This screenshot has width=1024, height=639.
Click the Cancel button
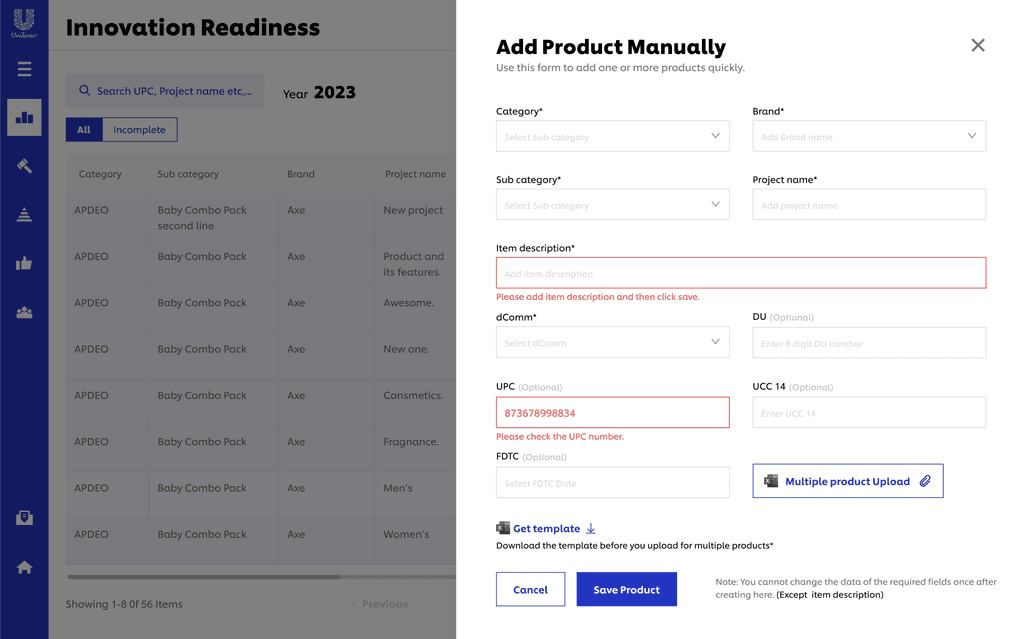(x=530, y=589)
